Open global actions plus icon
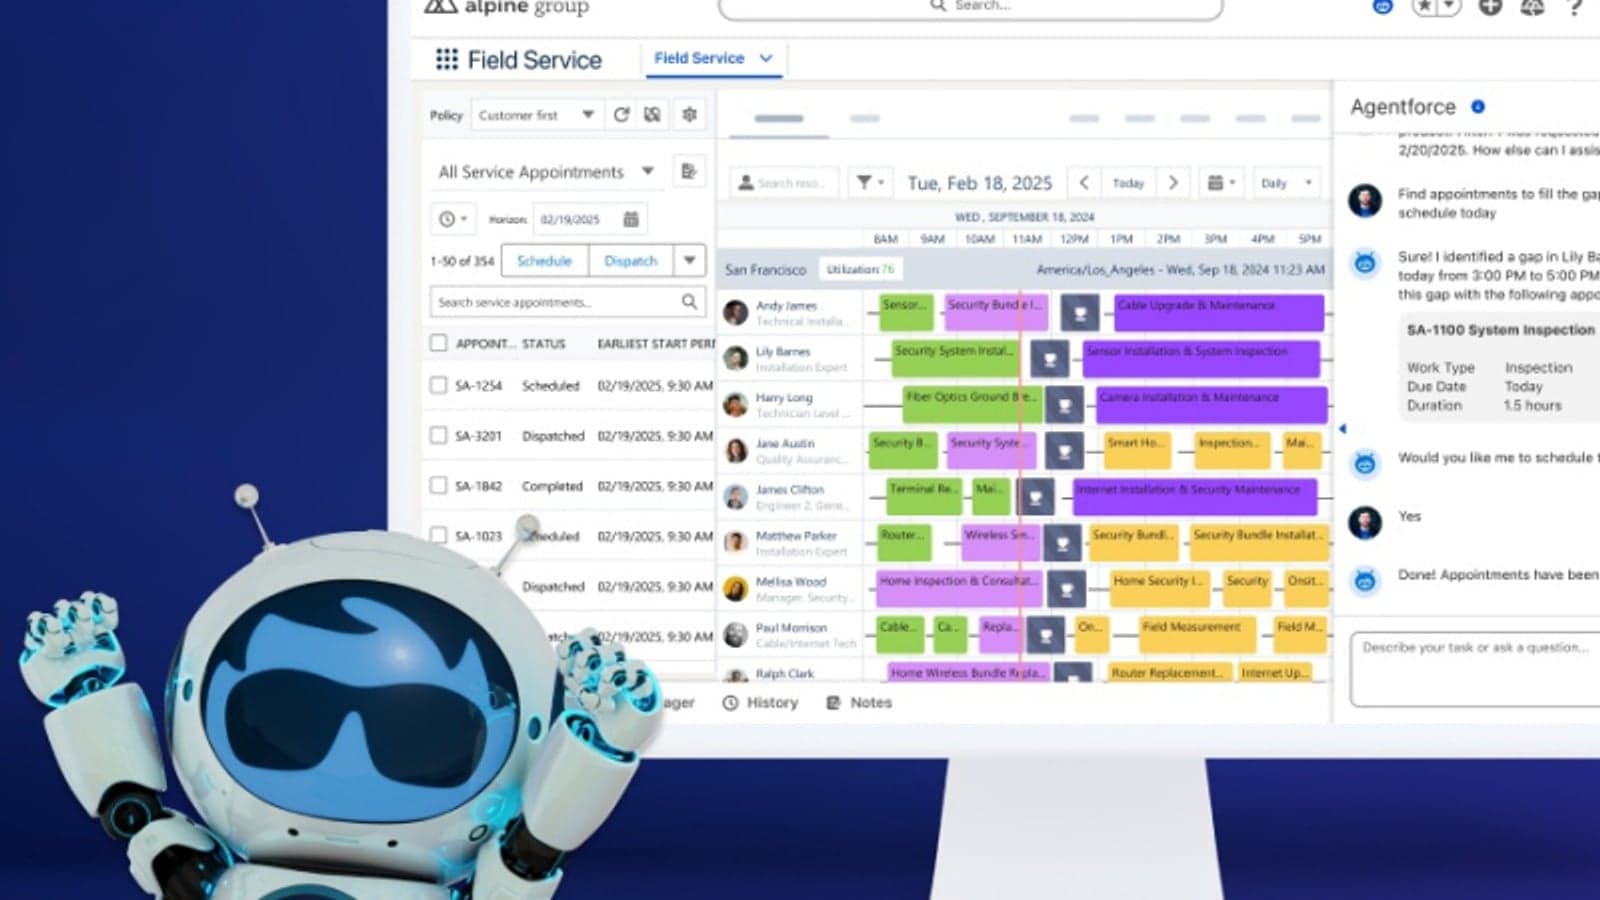1600x900 pixels. (1490, 6)
